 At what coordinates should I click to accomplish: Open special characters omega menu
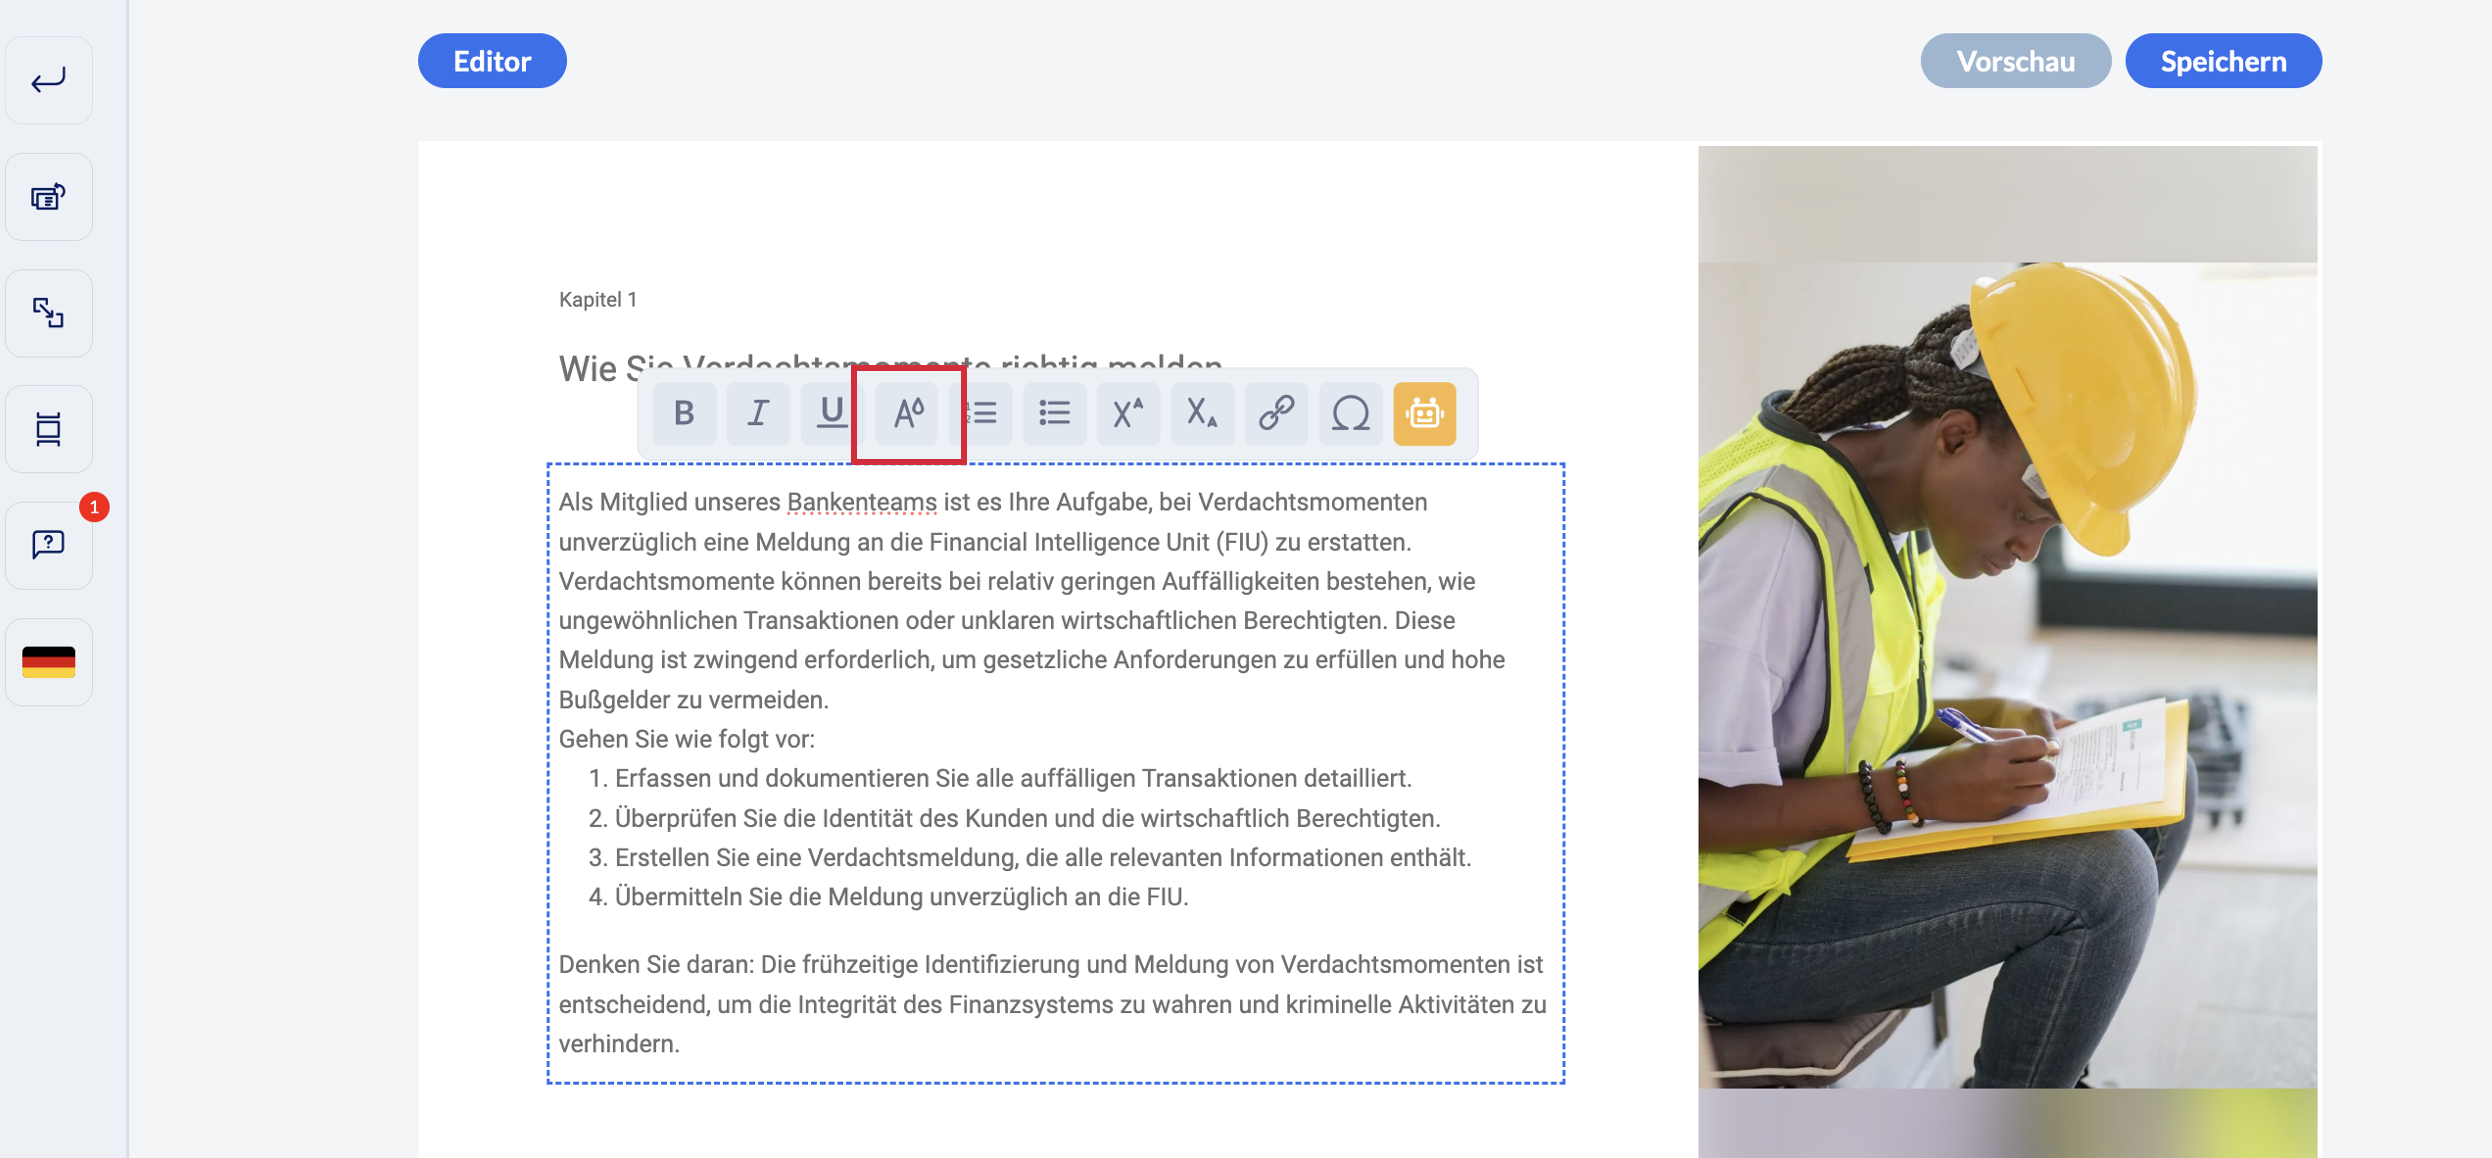click(x=1350, y=413)
